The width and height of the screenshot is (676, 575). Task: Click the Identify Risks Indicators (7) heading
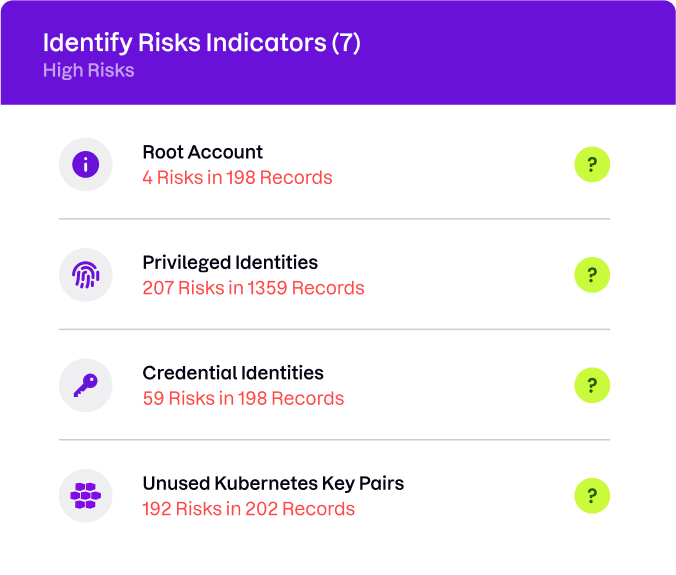click(x=202, y=43)
